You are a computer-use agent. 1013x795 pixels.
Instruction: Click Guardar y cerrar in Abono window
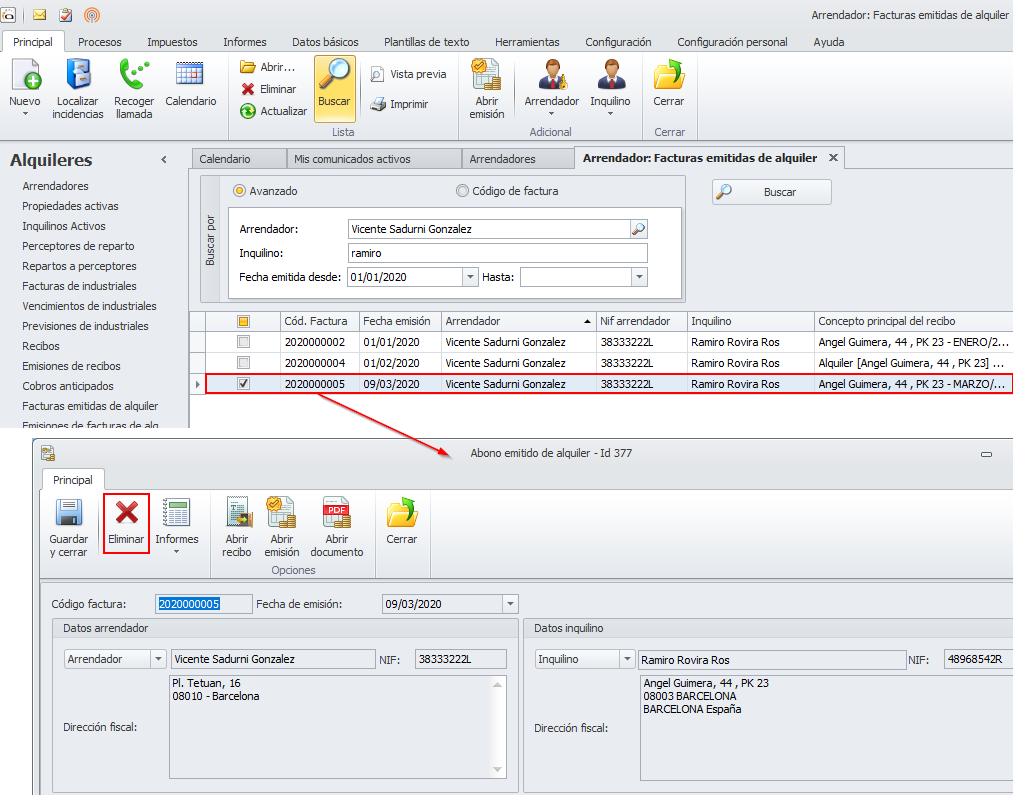68,528
